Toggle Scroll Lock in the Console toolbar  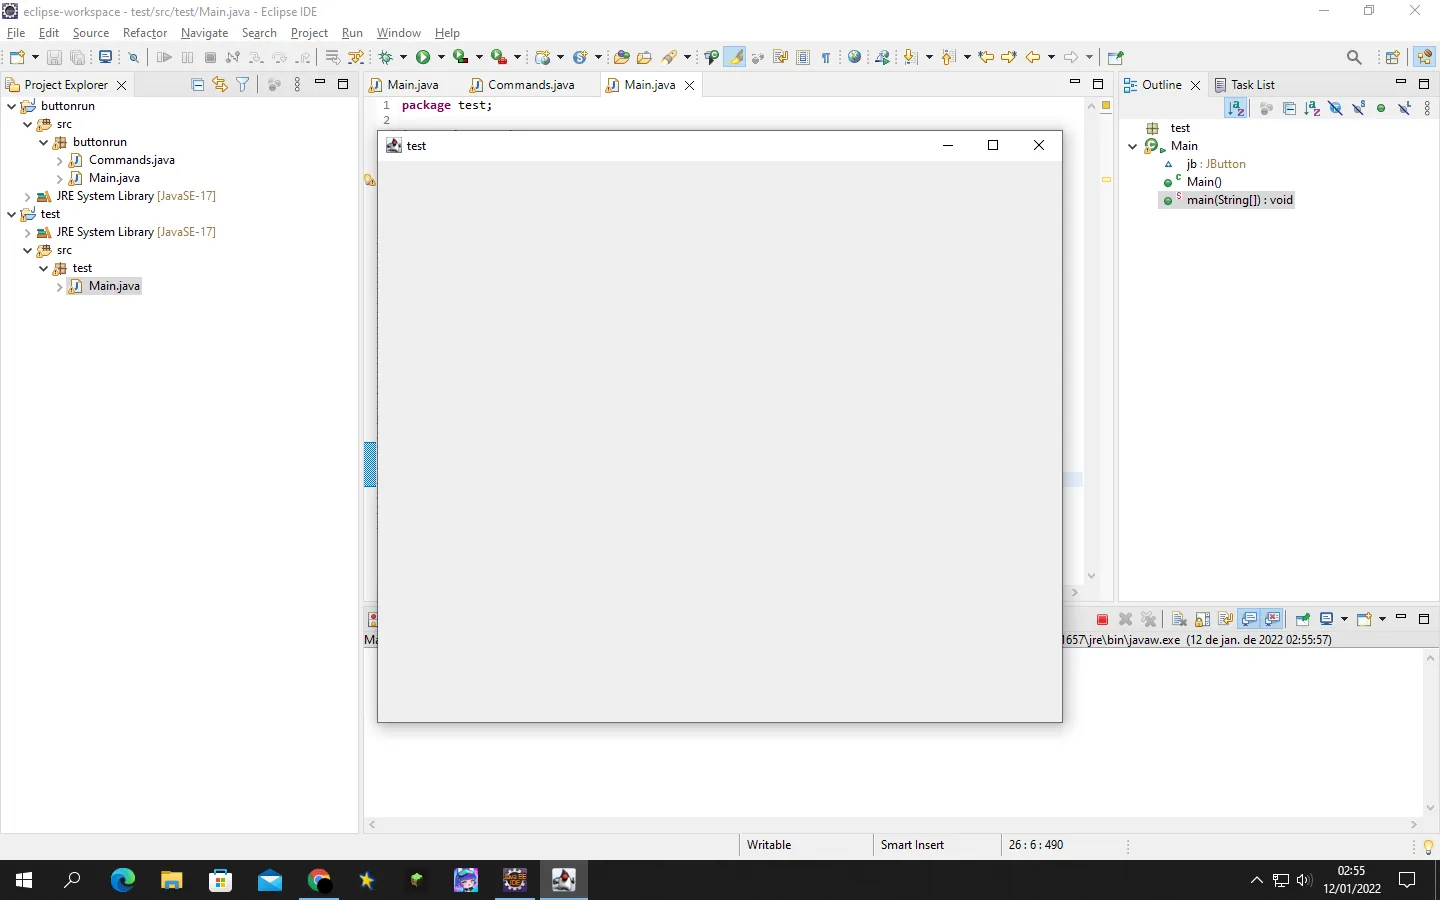pos(1202,619)
